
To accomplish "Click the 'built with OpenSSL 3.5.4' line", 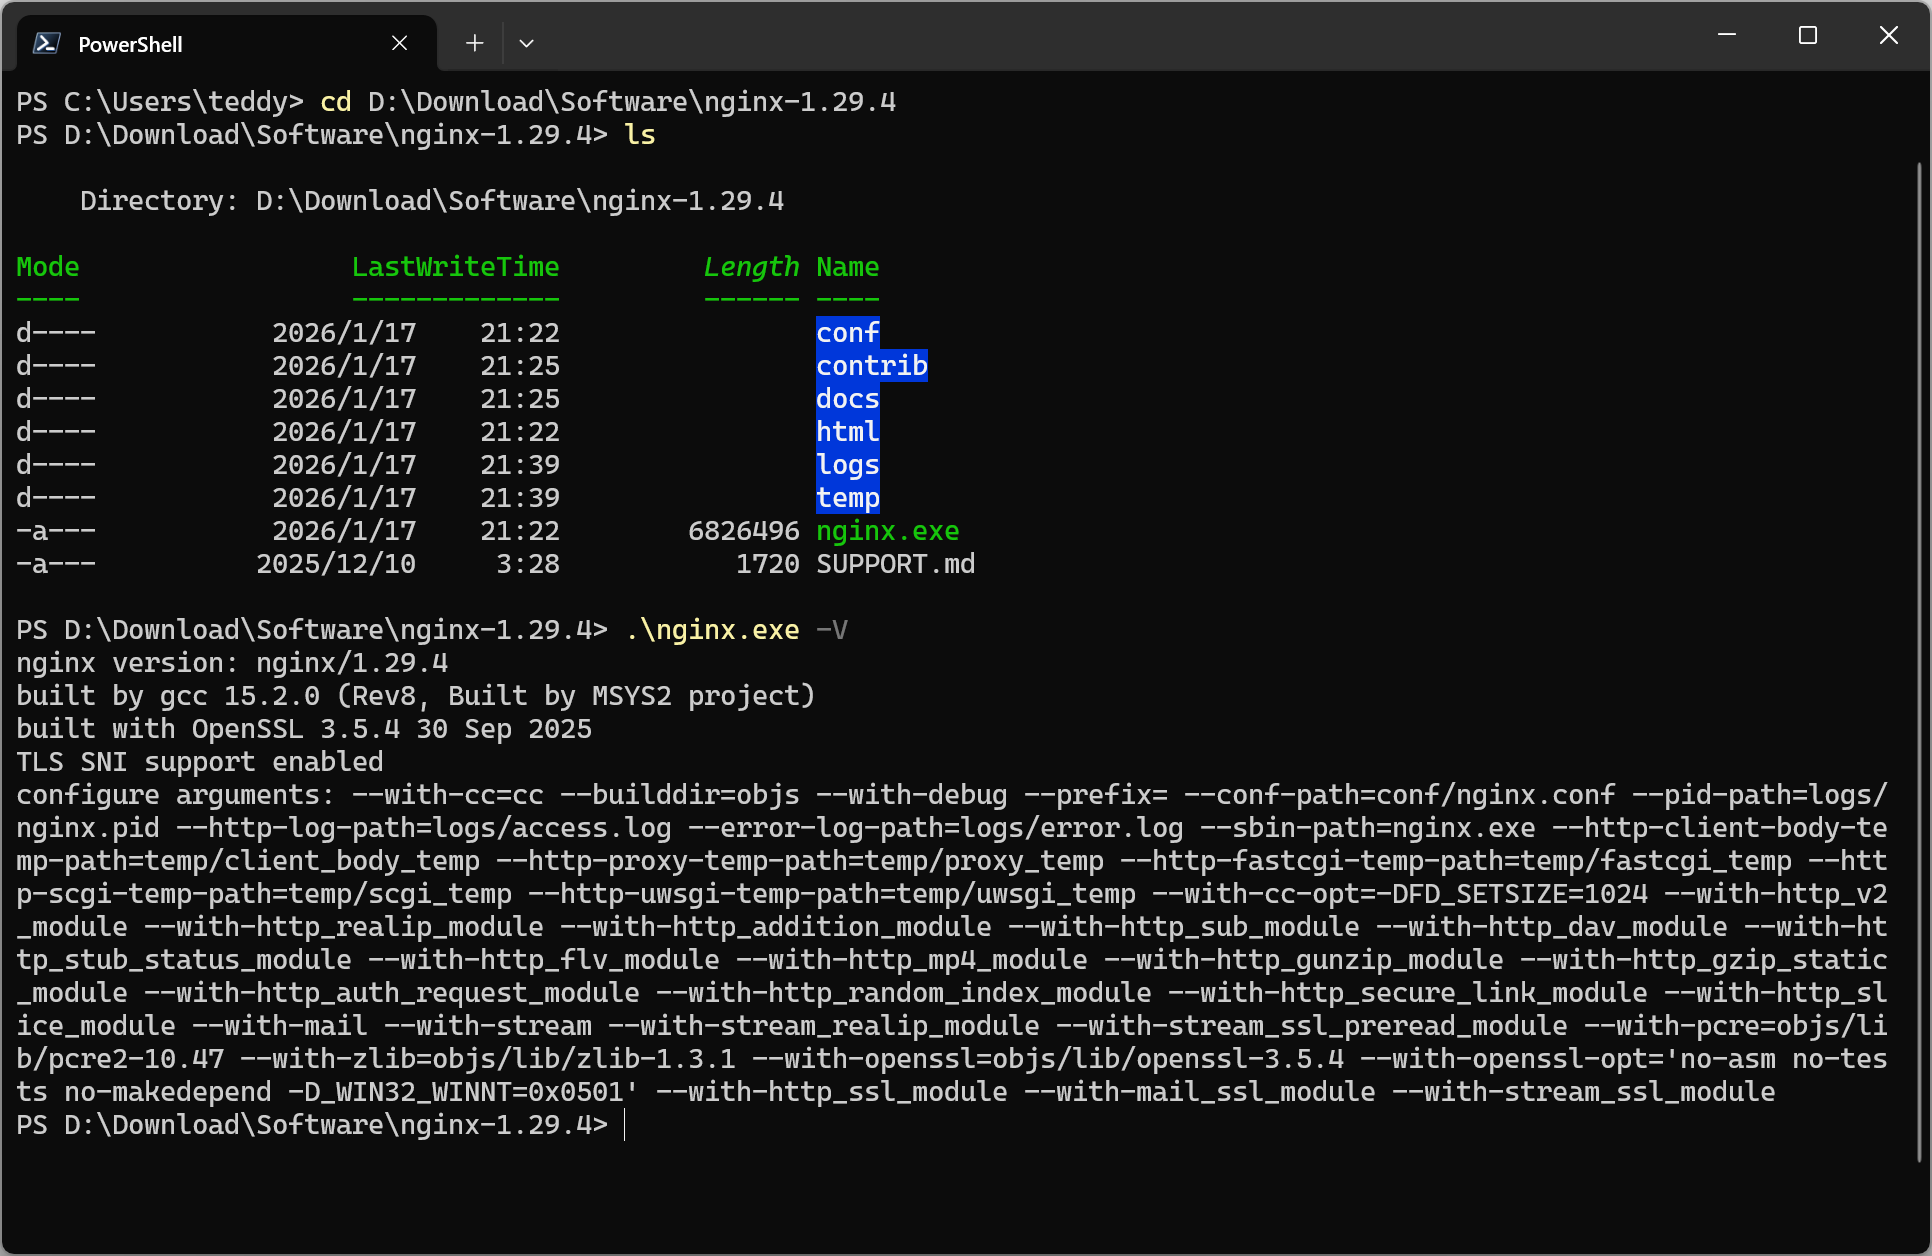I will [x=304, y=729].
